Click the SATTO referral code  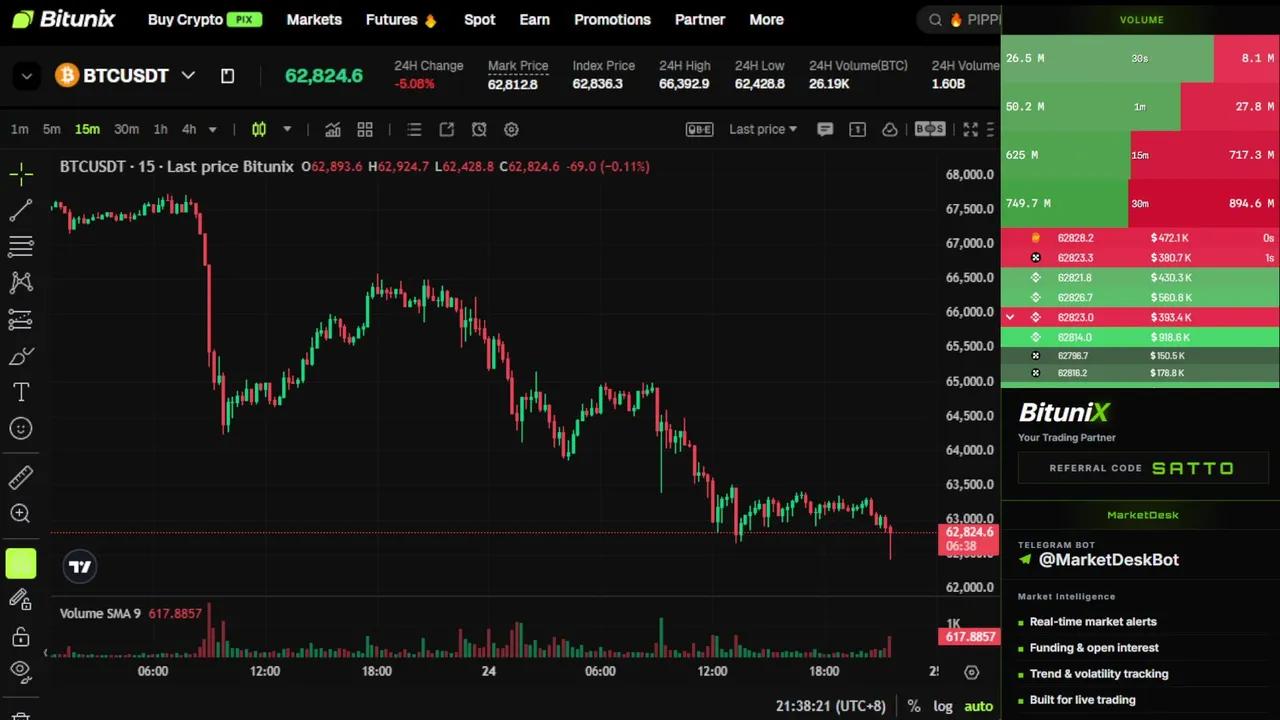[1193, 468]
